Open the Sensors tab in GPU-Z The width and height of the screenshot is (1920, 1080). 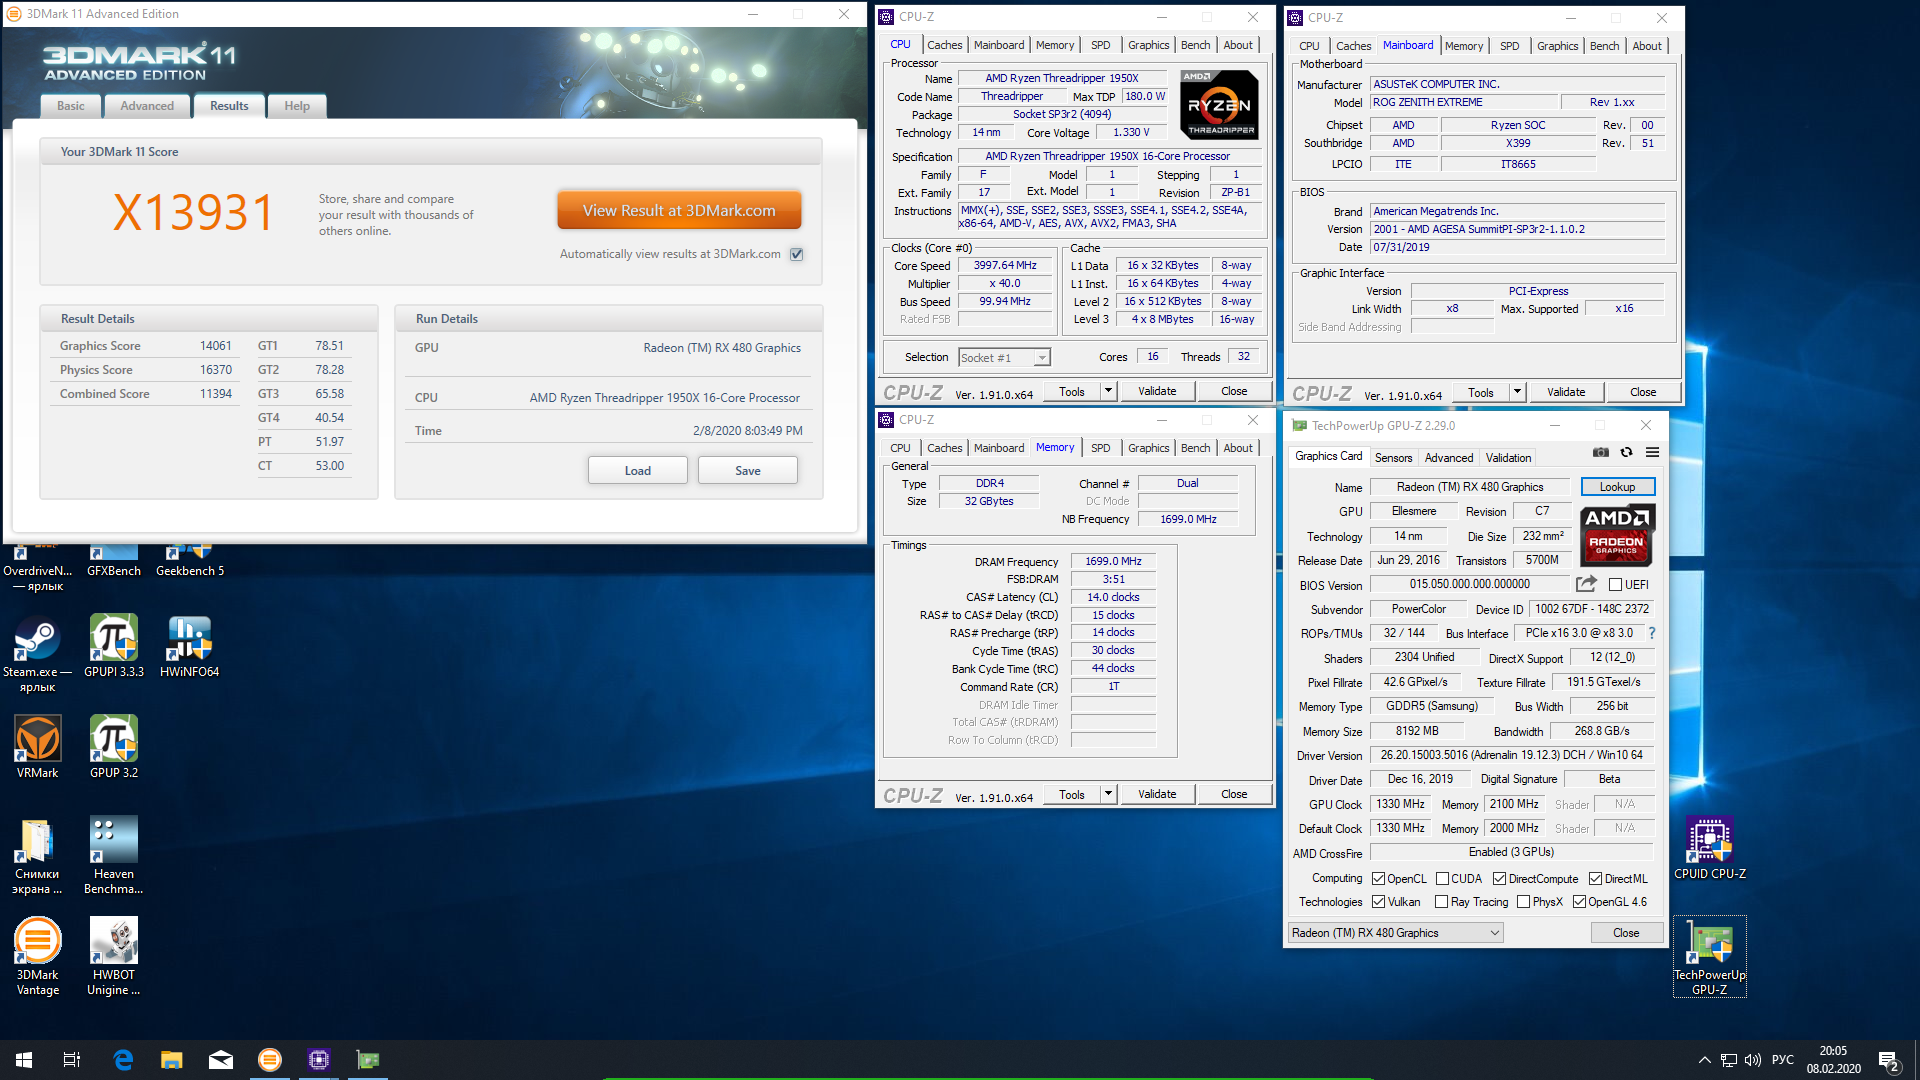(1393, 458)
